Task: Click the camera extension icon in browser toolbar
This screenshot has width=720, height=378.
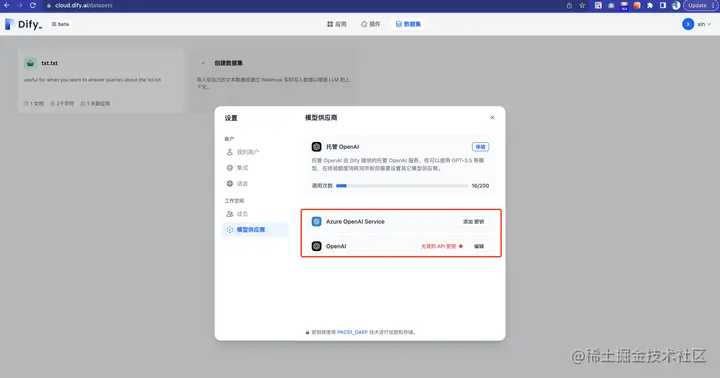Action: pos(611,6)
